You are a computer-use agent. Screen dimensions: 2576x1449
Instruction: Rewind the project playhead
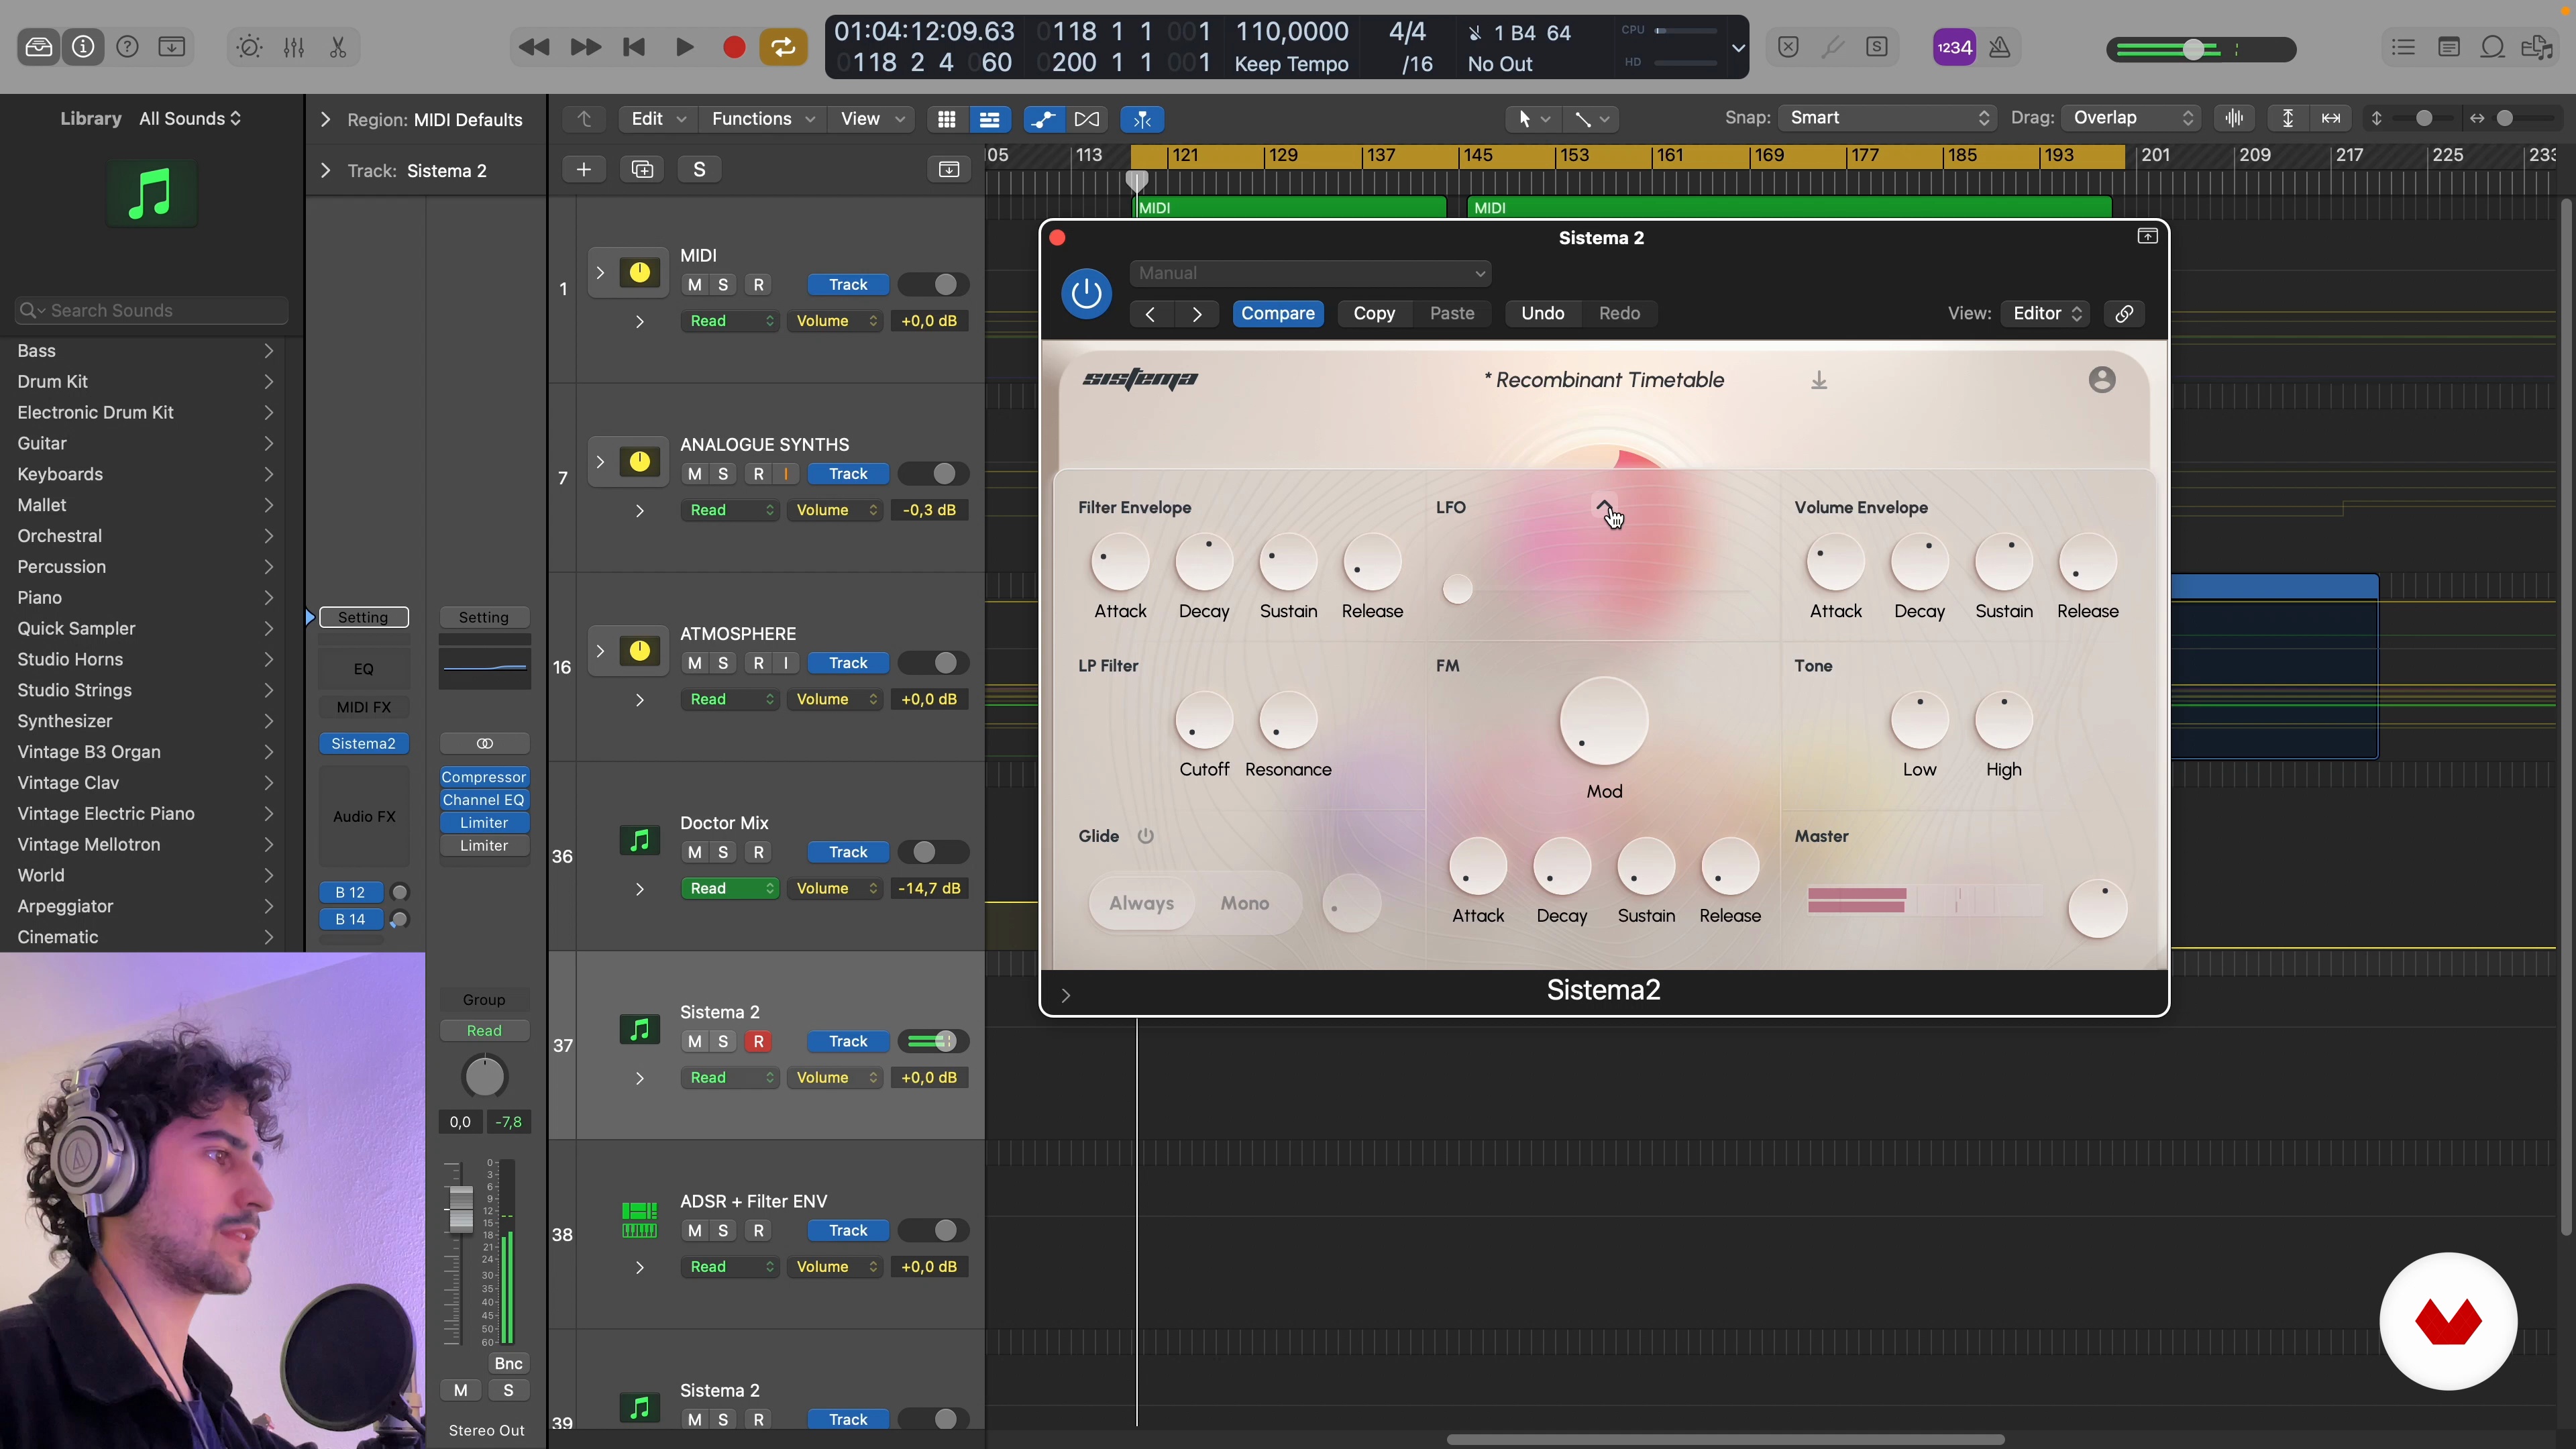click(x=534, y=47)
